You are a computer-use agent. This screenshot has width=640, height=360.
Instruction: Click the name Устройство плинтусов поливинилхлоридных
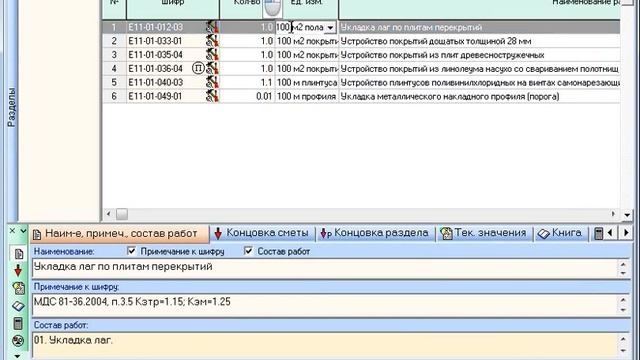tap(480, 82)
